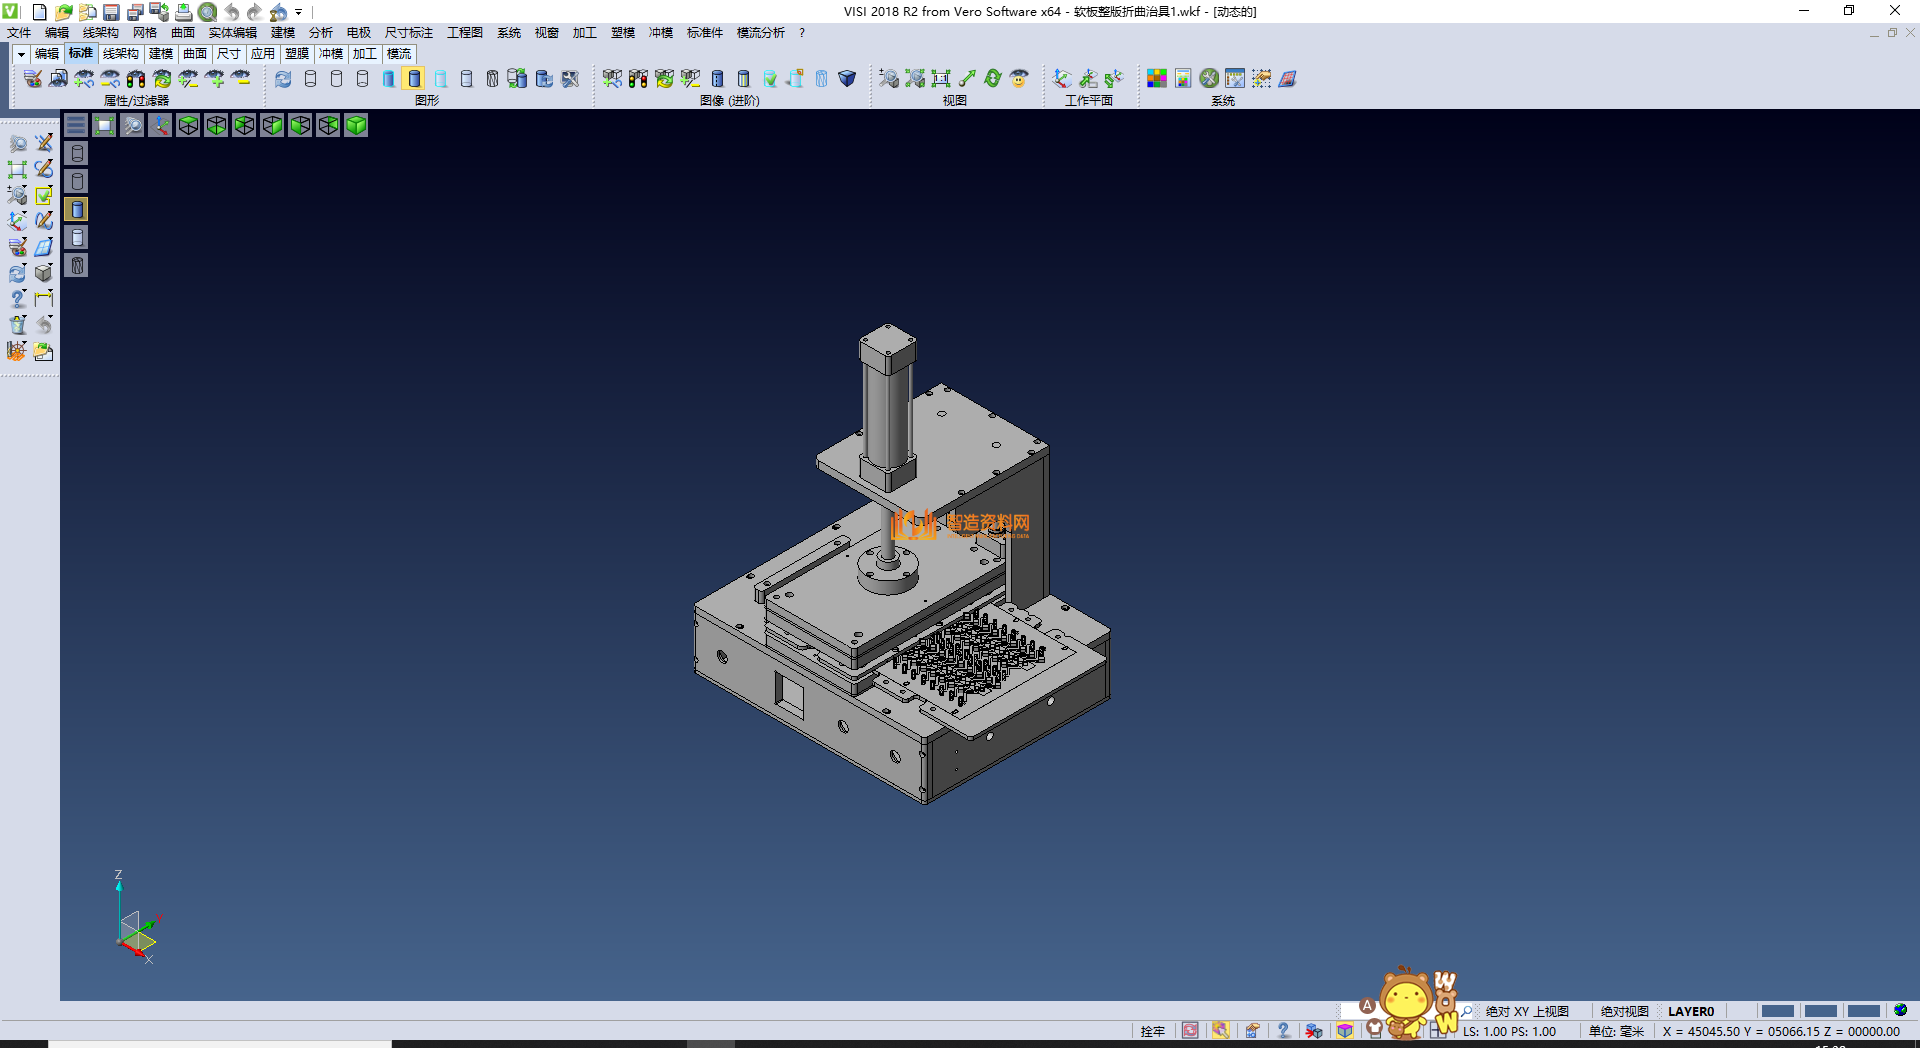Click the LAYER0 label in status bar
1920x1048 pixels.
click(x=1690, y=1011)
